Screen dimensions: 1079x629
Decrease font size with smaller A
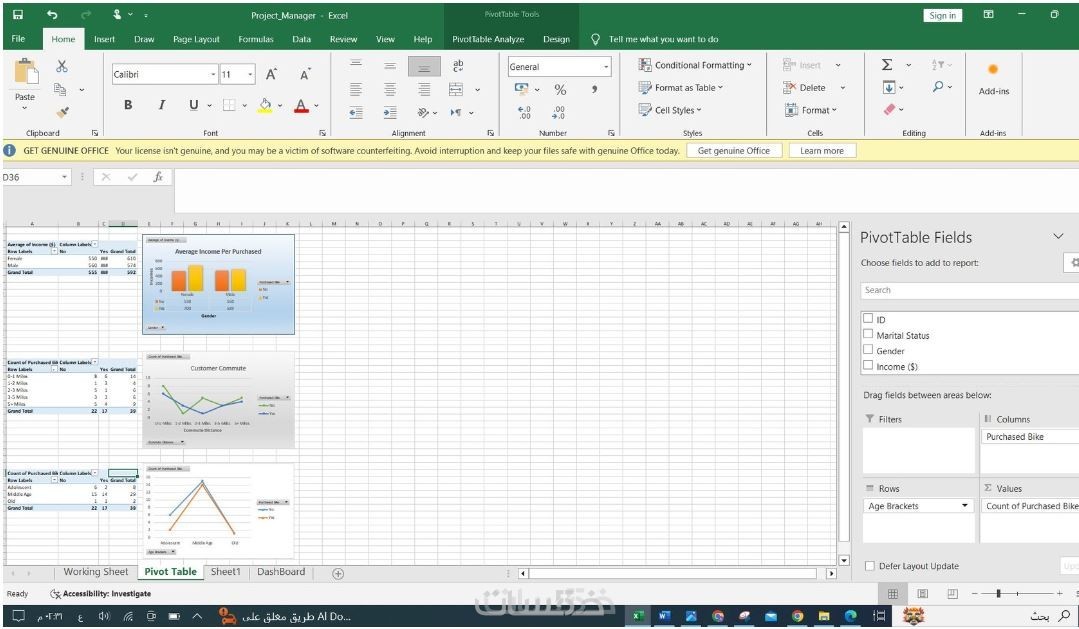coord(305,74)
